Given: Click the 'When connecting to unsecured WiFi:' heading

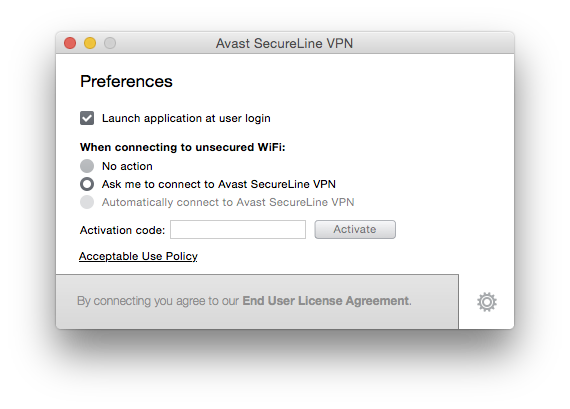Looking at the screenshot, I should (x=182, y=147).
